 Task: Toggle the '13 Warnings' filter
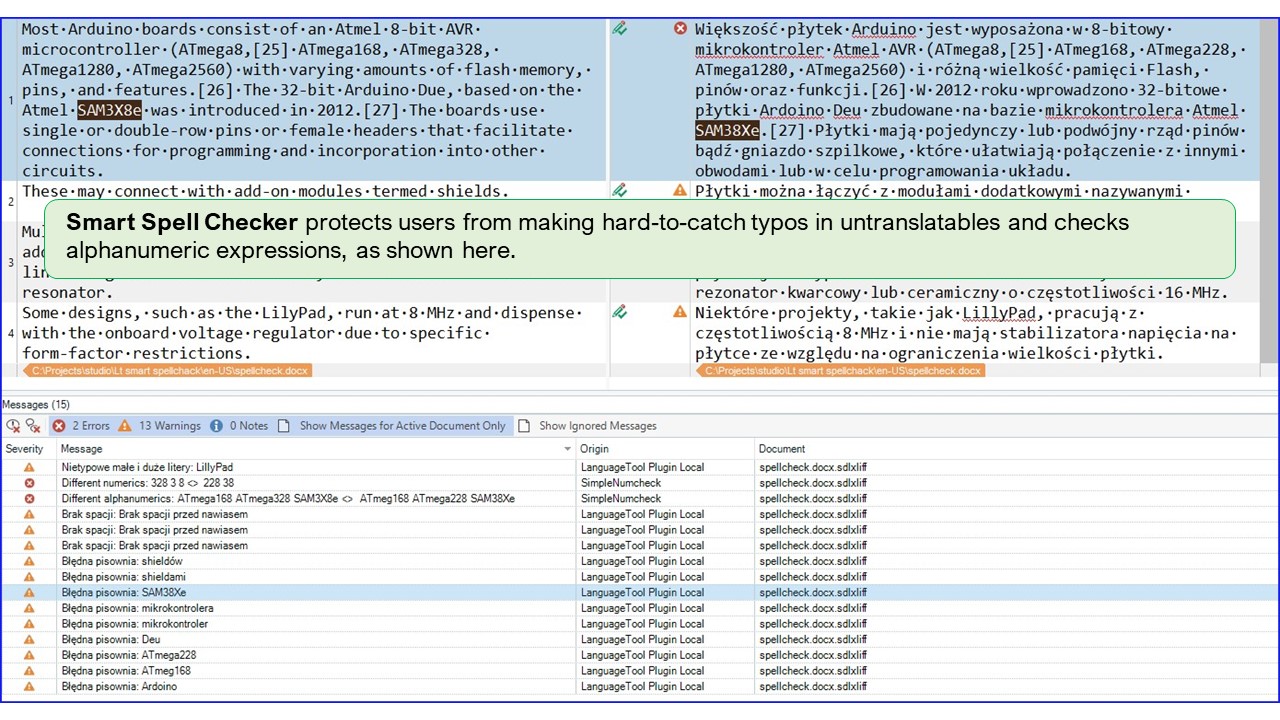[160, 426]
